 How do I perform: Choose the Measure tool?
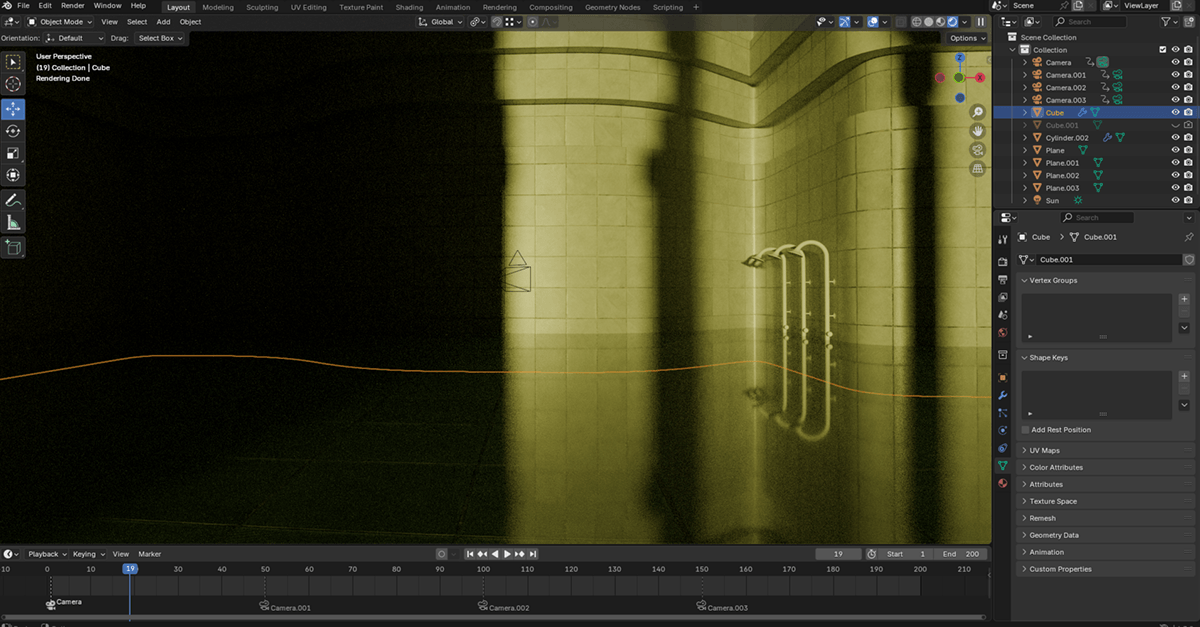13,223
